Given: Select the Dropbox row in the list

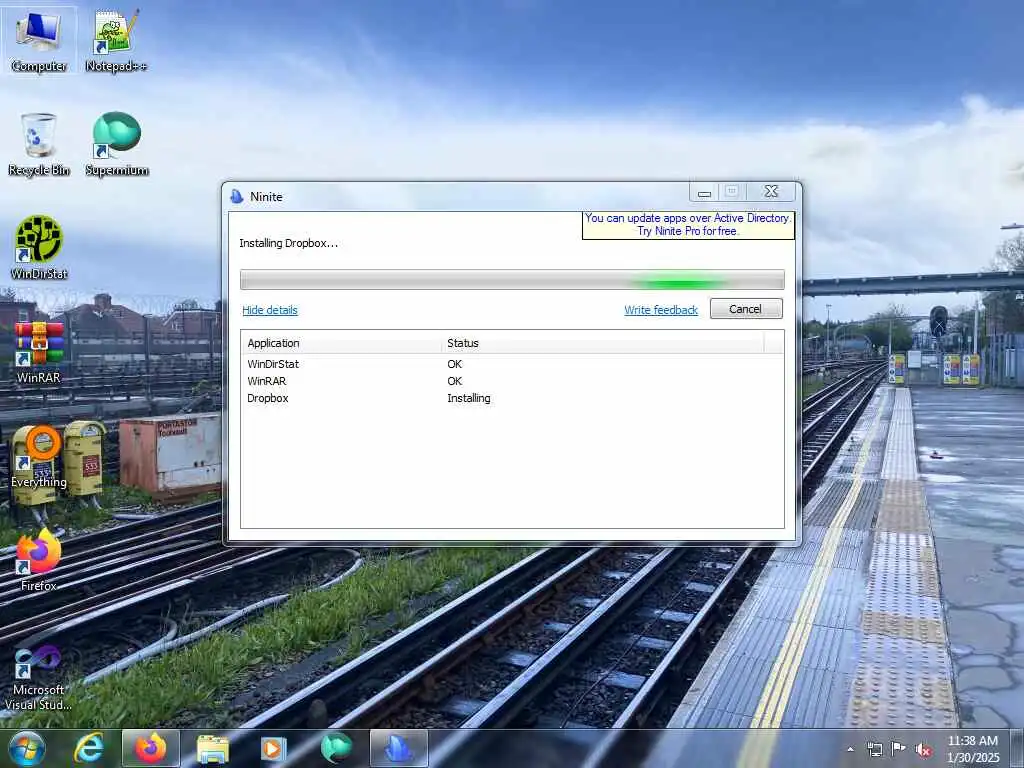Looking at the screenshot, I should pyautogui.click(x=512, y=398).
